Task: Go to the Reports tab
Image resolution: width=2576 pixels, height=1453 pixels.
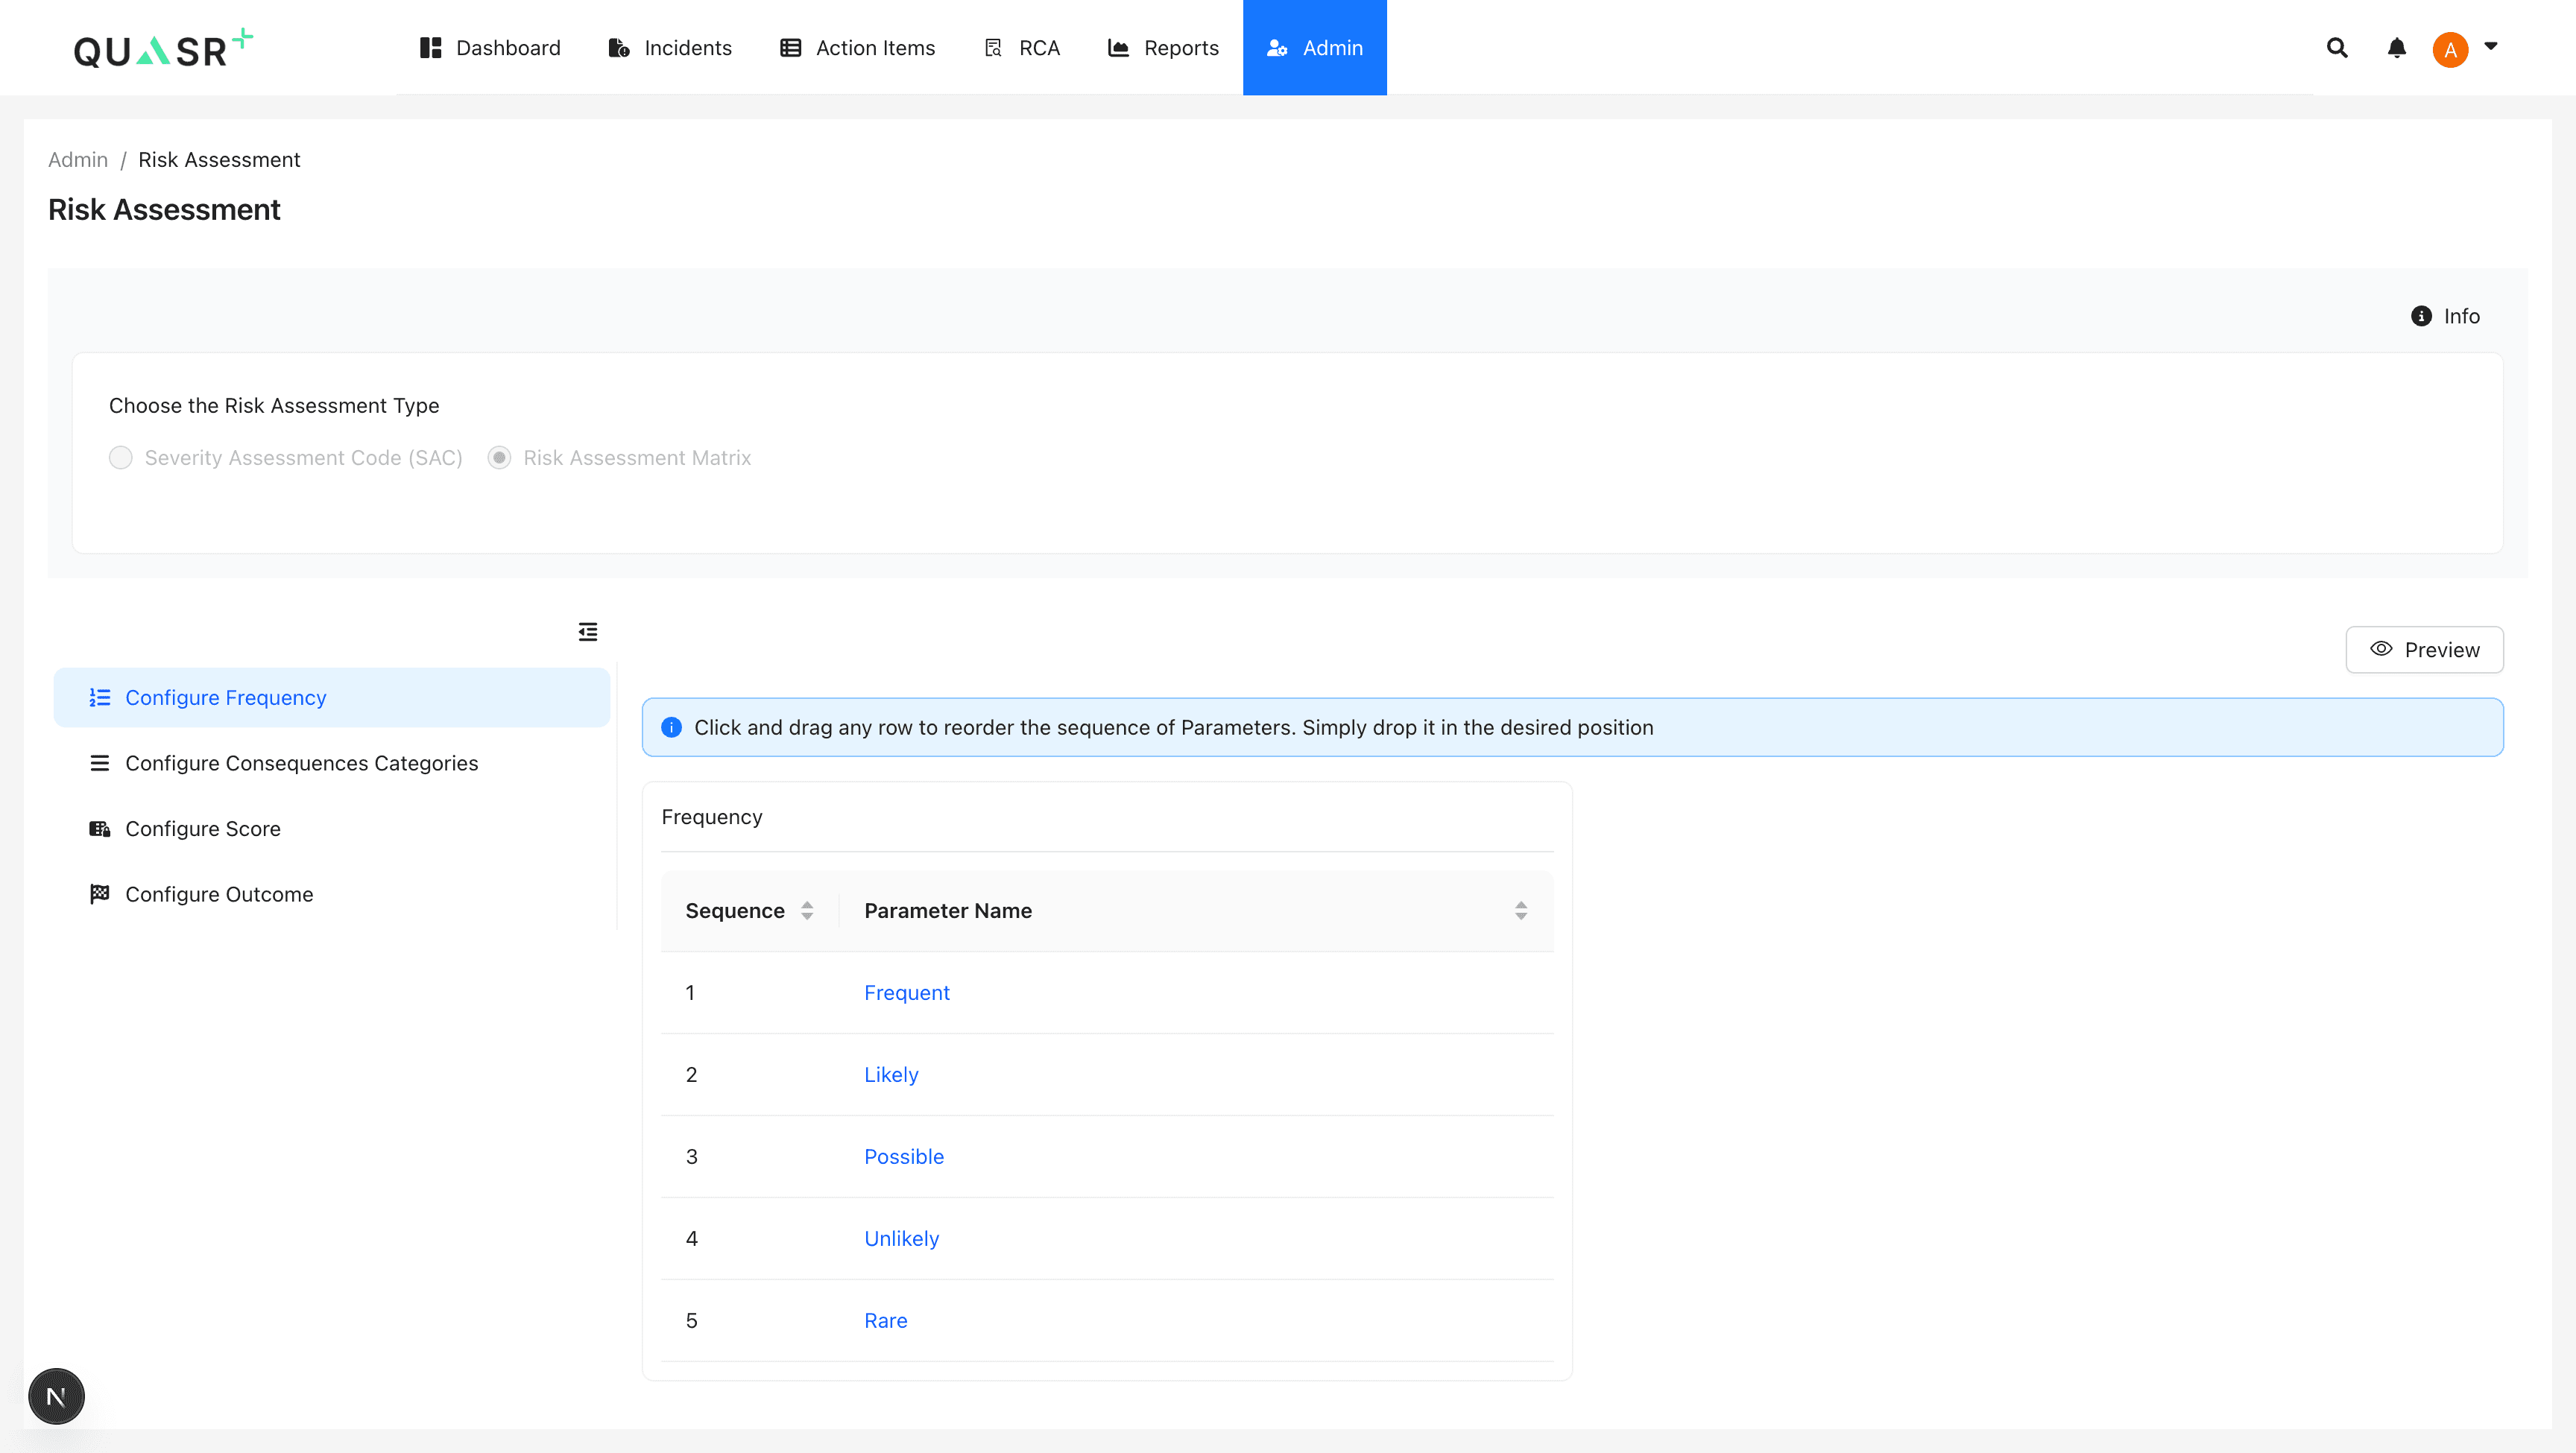Action: (x=1163, y=47)
